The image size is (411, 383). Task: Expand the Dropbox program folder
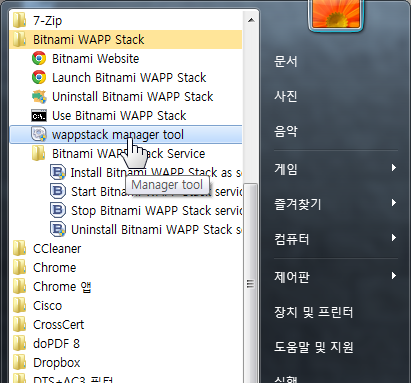pyautogui.click(x=126, y=363)
